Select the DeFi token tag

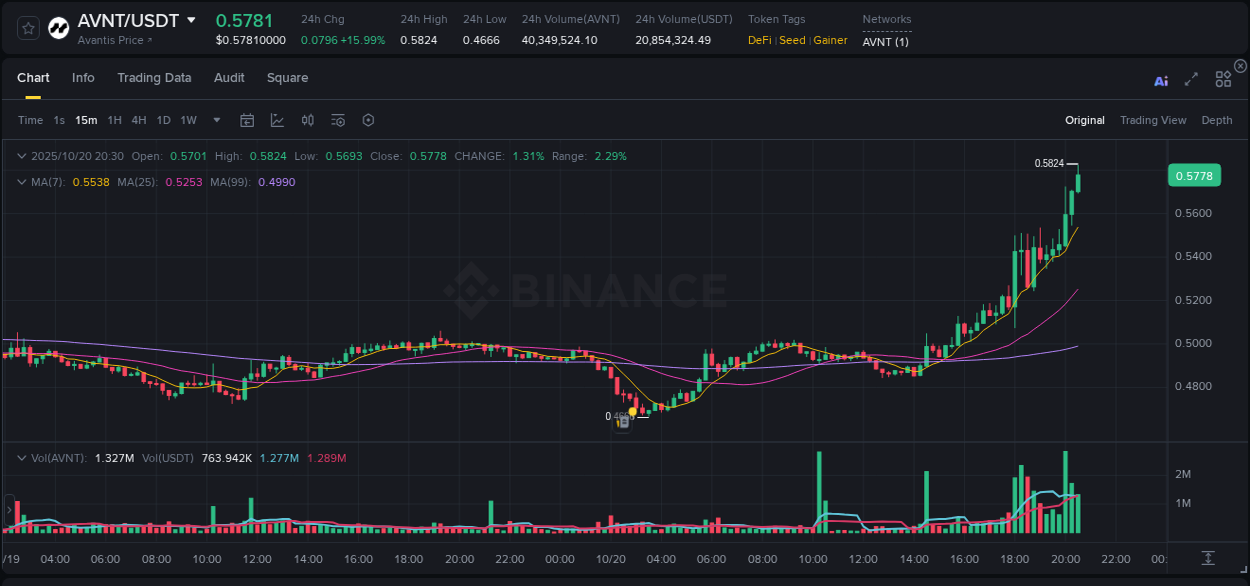pyautogui.click(x=757, y=41)
